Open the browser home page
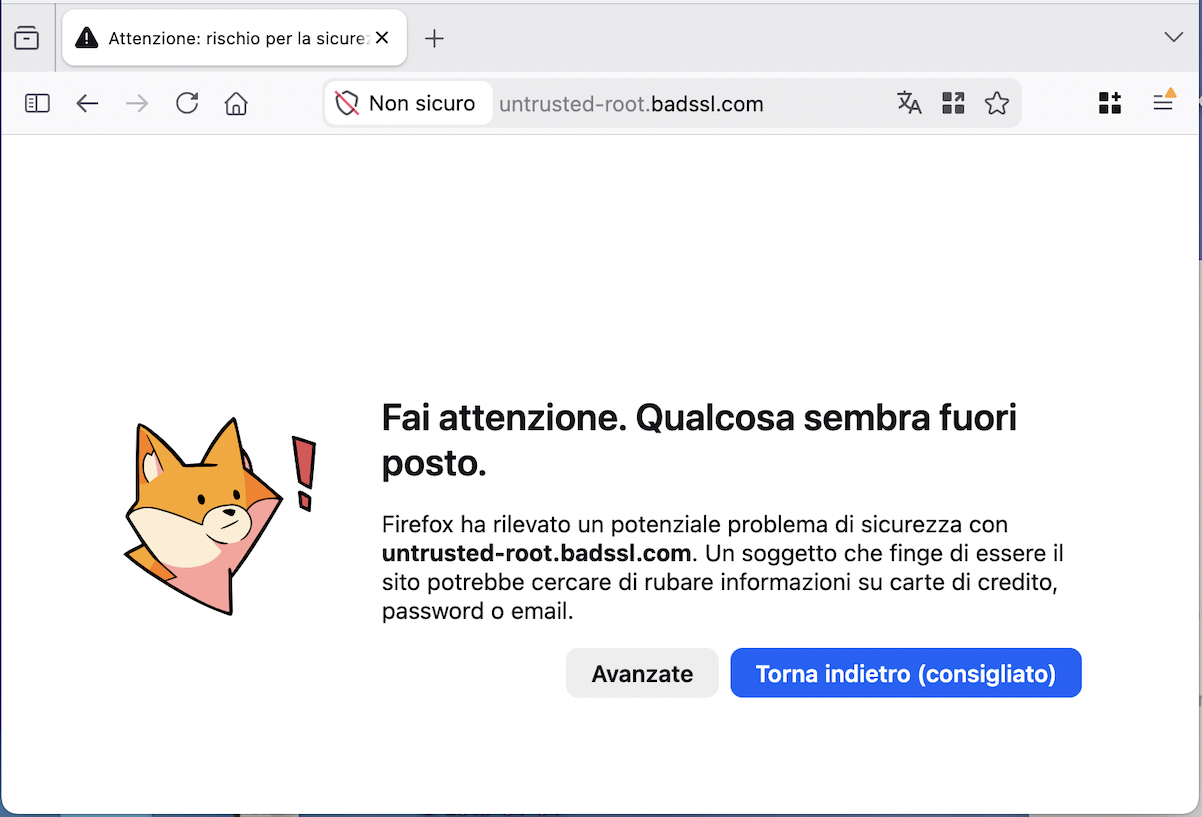This screenshot has width=1202, height=817. [236, 103]
